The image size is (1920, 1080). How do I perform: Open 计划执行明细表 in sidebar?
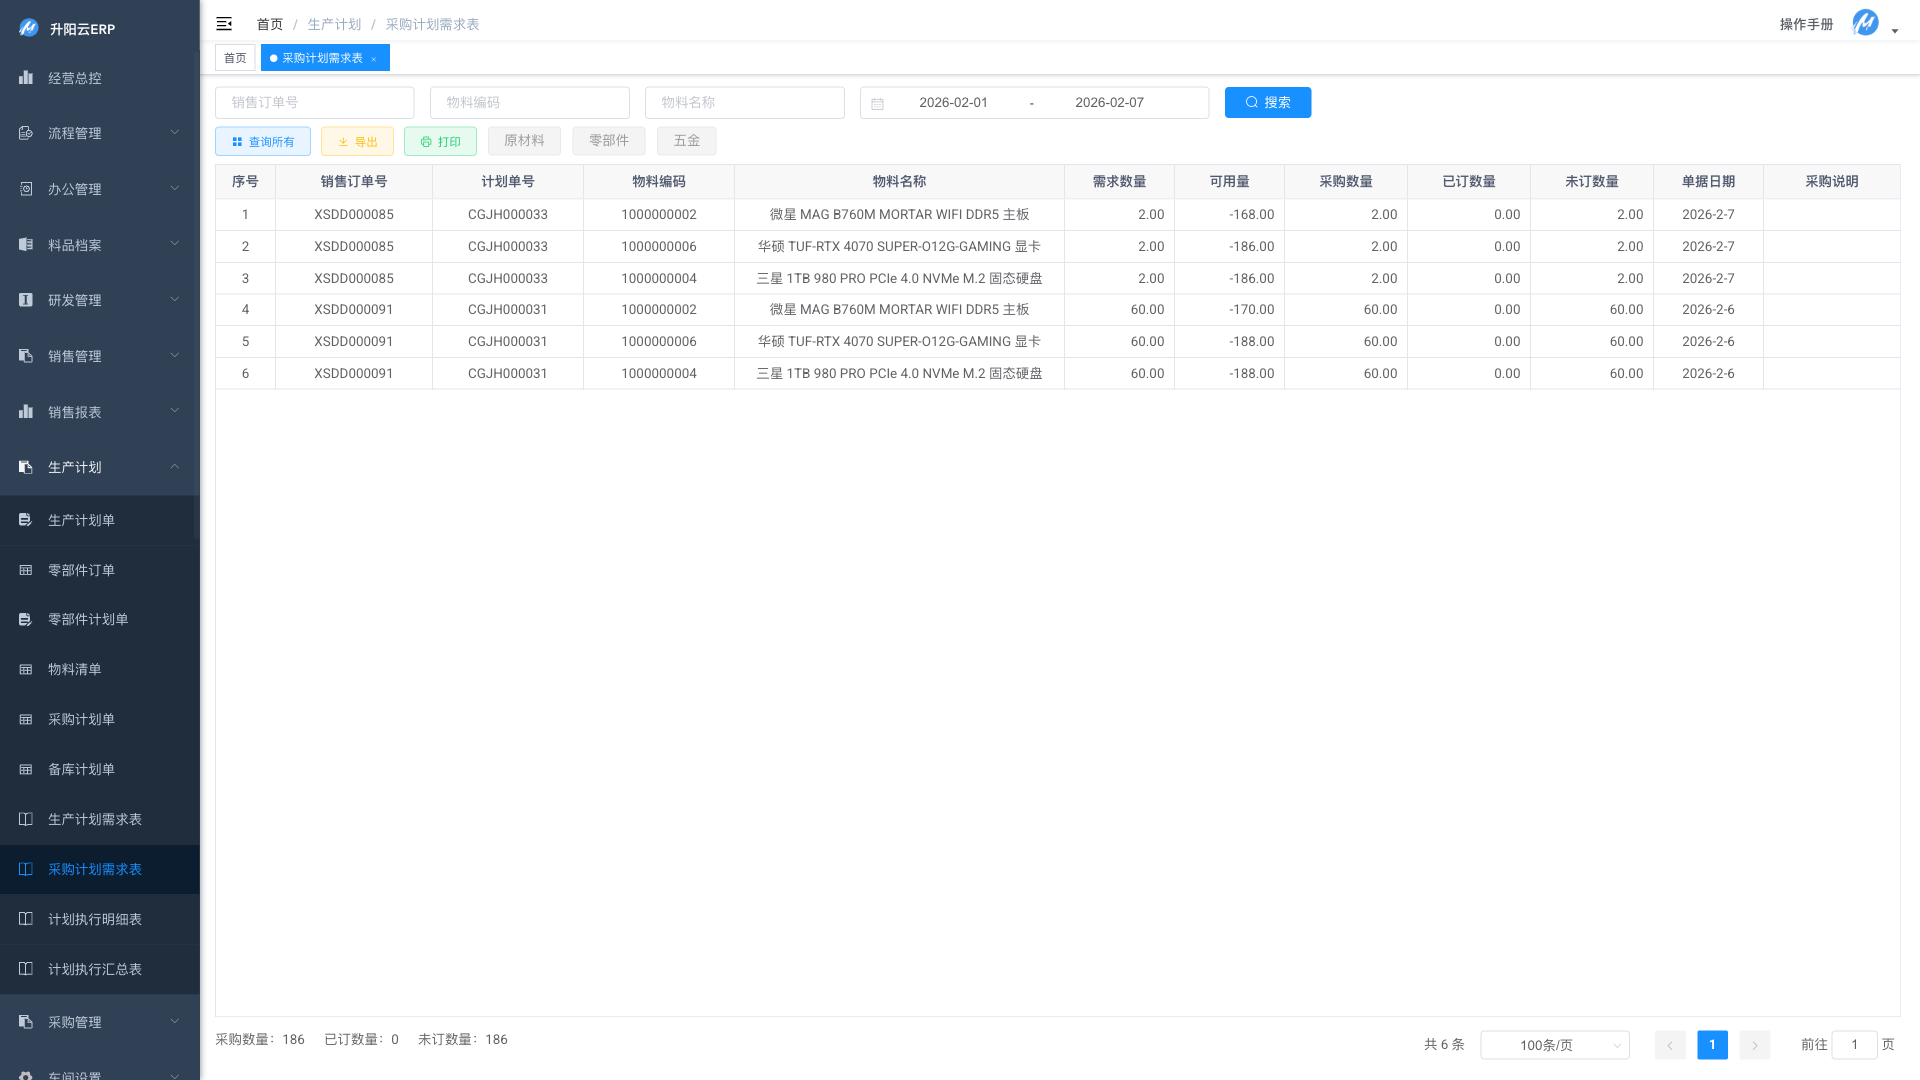[x=95, y=919]
